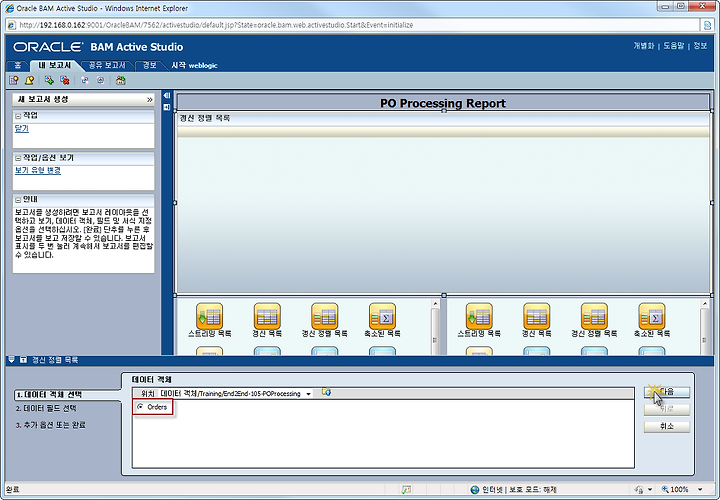The height and width of the screenshot is (500, 720).
Task: Click the 갱신 정렬 목록 view header text
Action: coord(205,118)
